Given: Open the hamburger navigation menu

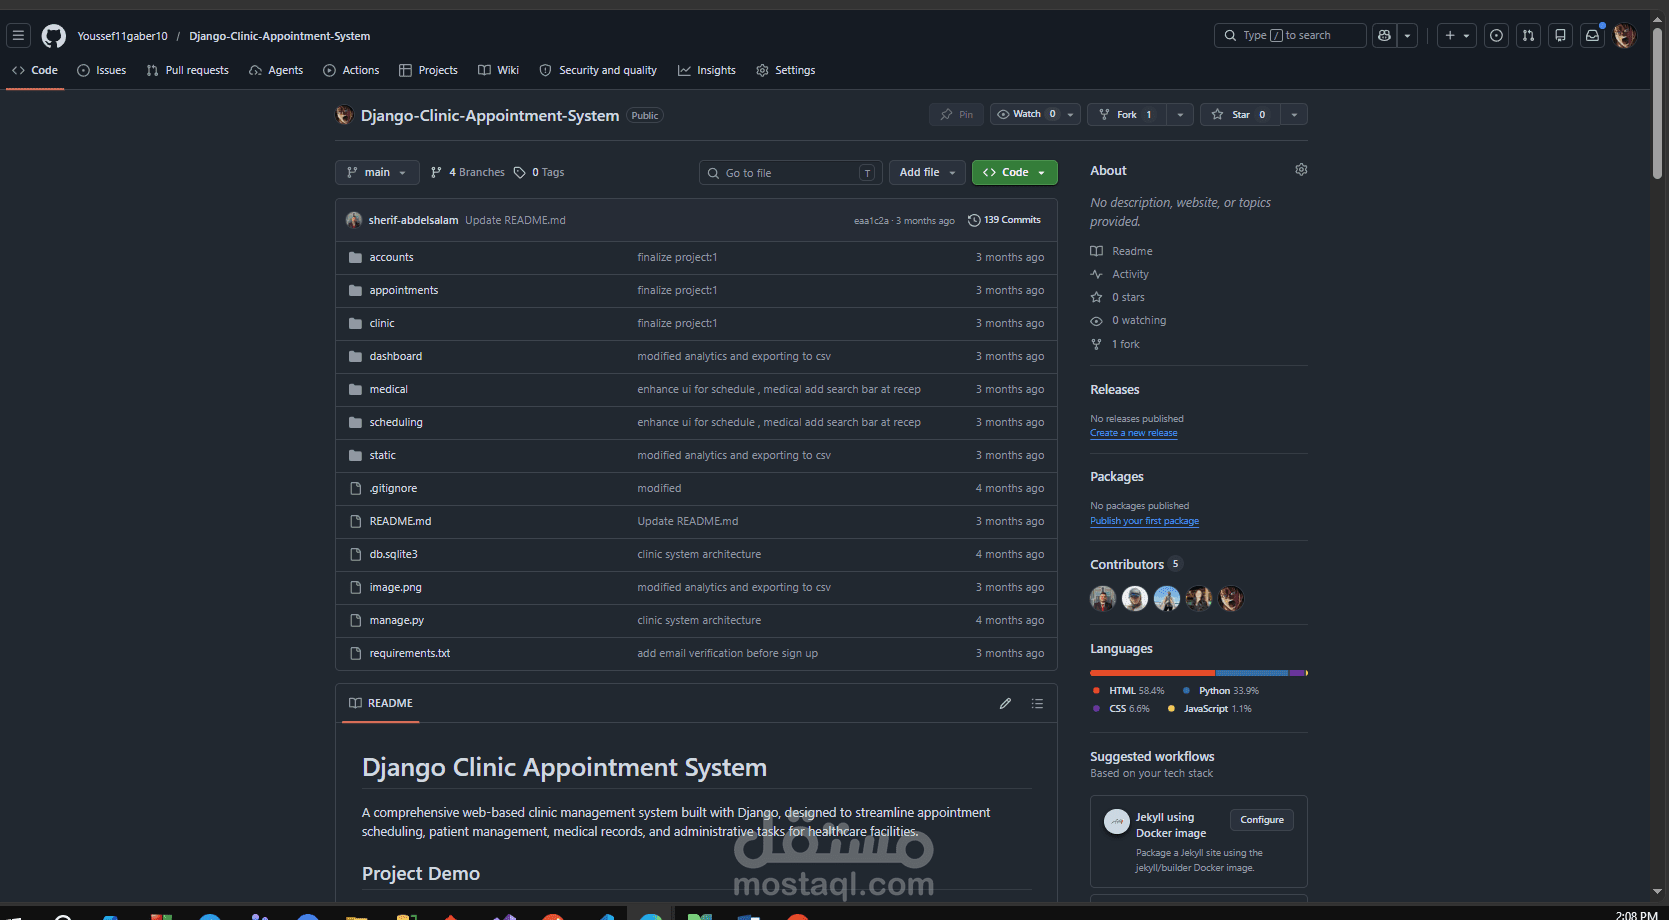Looking at the screenshot, I should (x=18, y=36).
